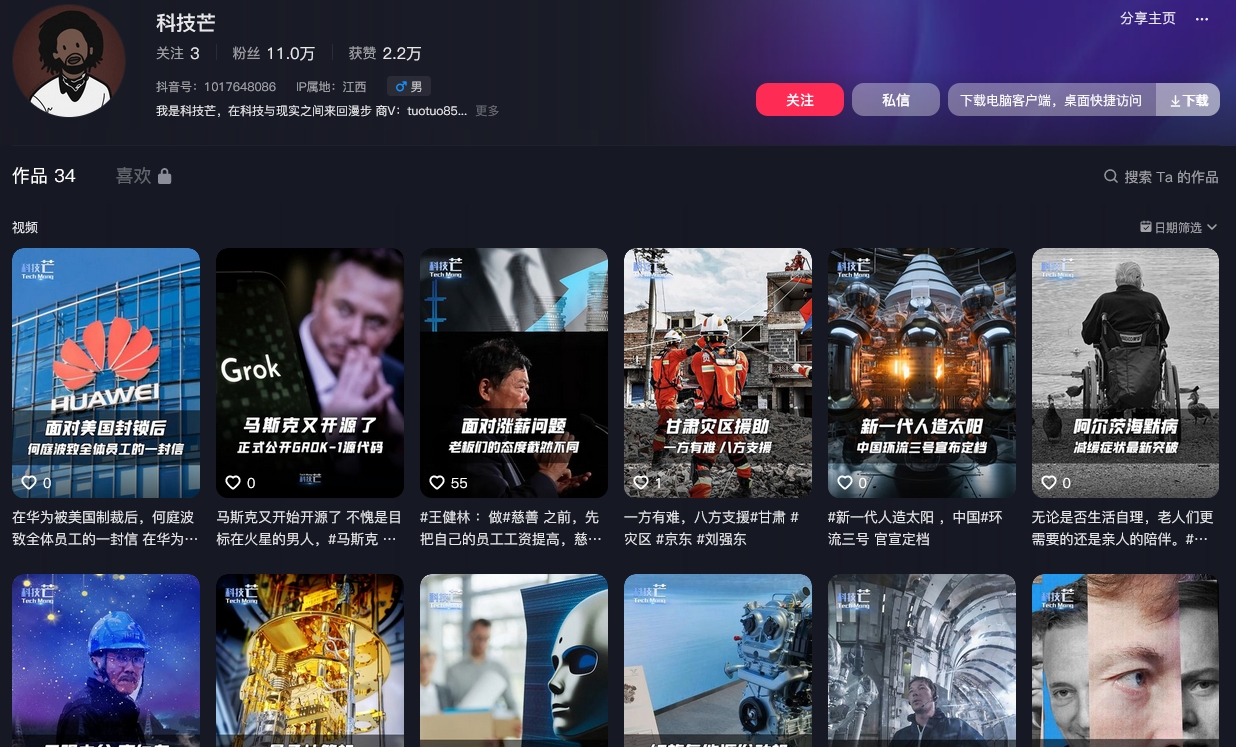
Task: Click the 分享主页 share link
Action: point(1148,19)
